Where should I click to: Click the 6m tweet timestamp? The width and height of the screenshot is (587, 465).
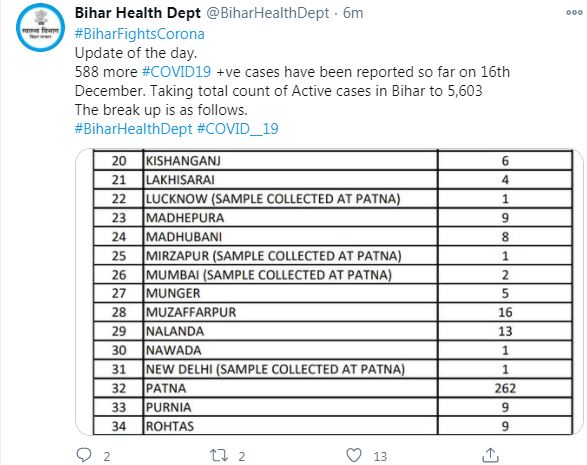click(353, 13)
